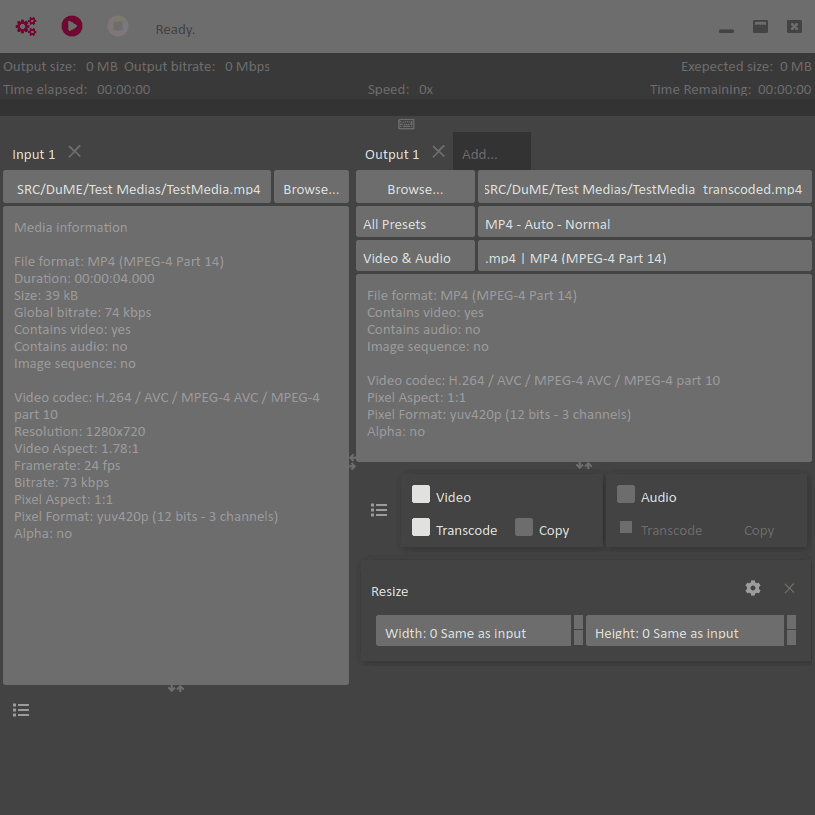Select the video Copy option
Viewport: 815px width, 815px height.
(524, 528)
